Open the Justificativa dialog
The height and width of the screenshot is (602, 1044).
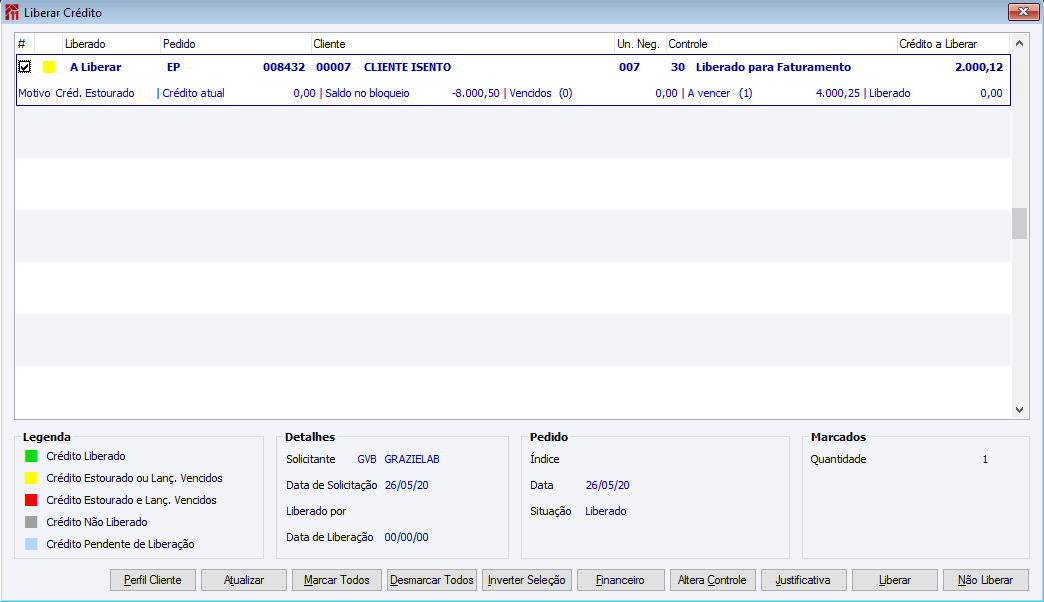(804, 580)
